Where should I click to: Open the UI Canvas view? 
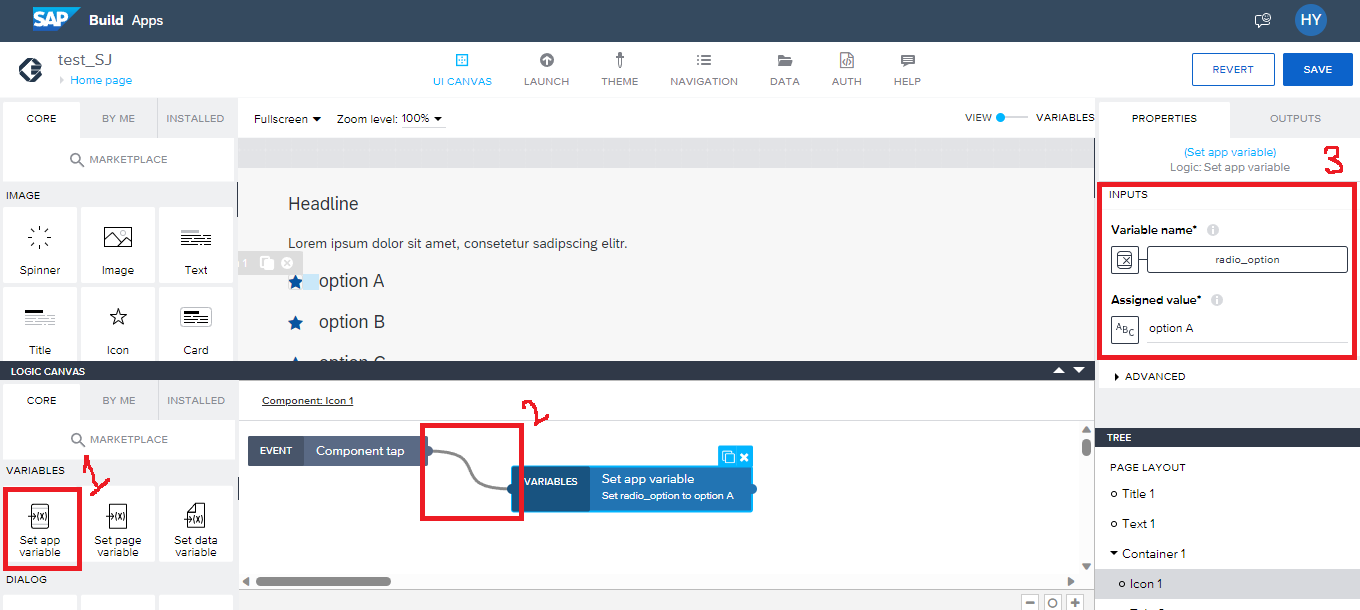point(462,70)
